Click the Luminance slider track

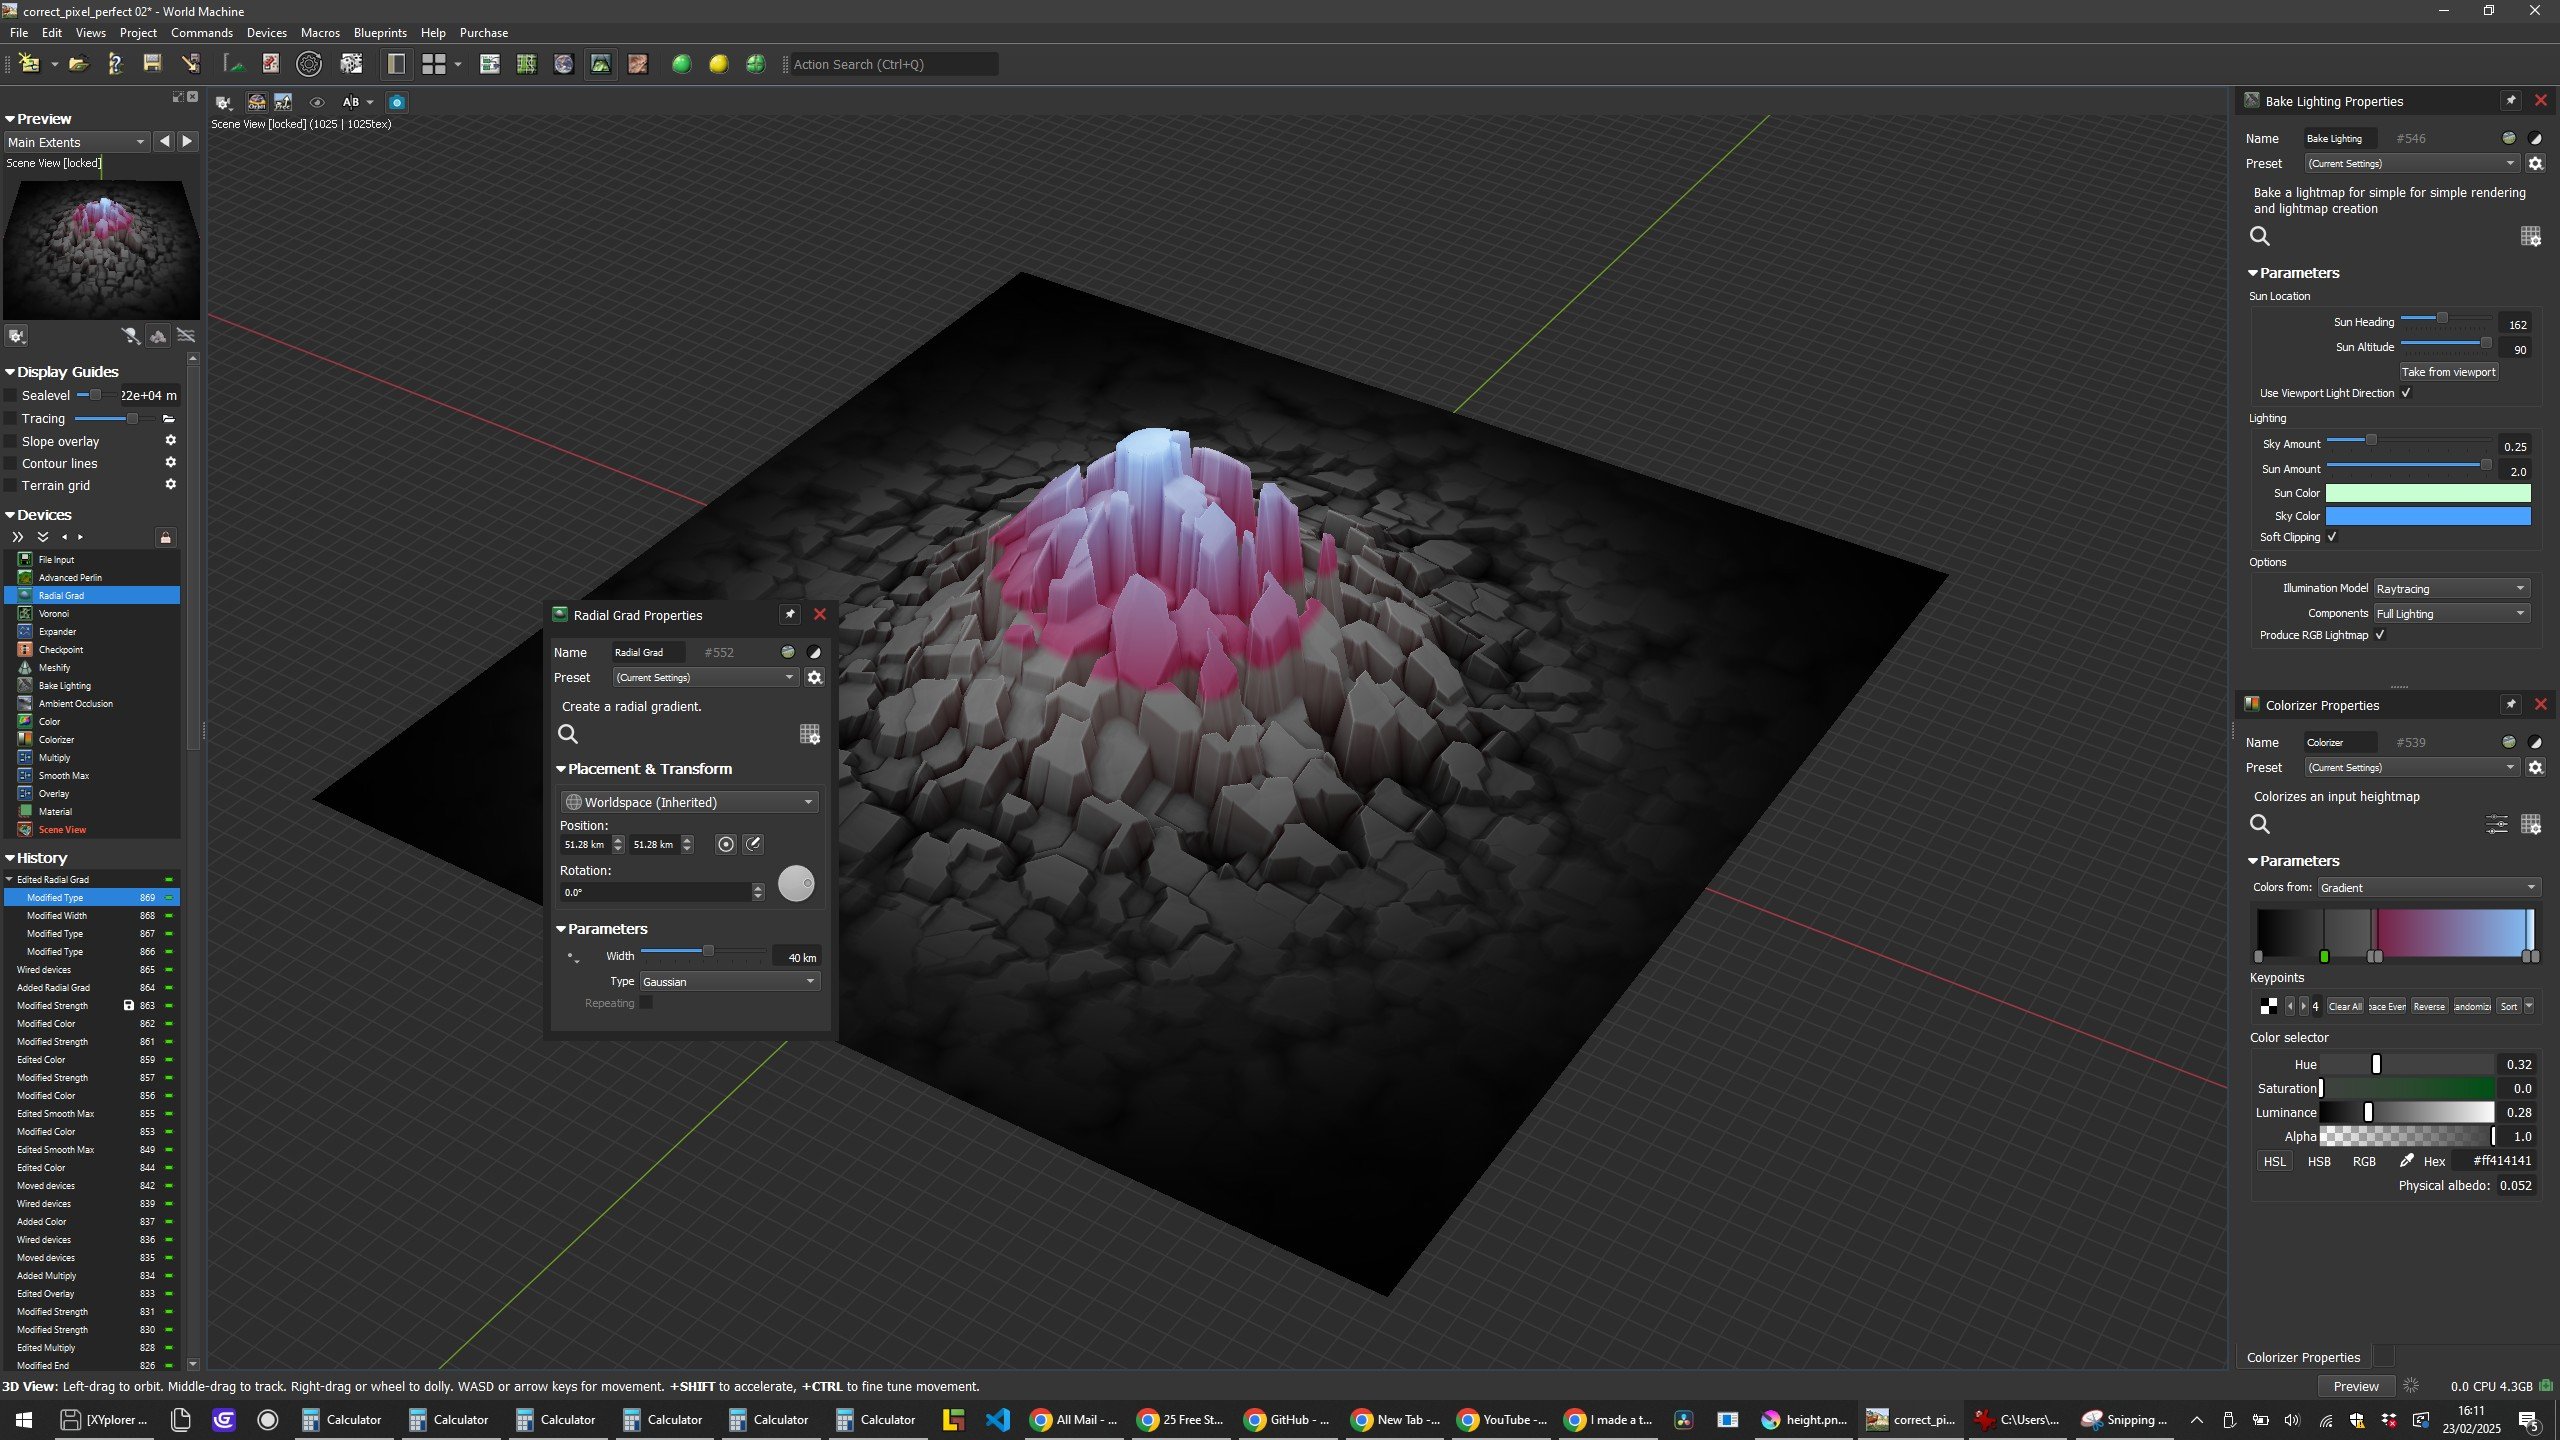2406,1112
